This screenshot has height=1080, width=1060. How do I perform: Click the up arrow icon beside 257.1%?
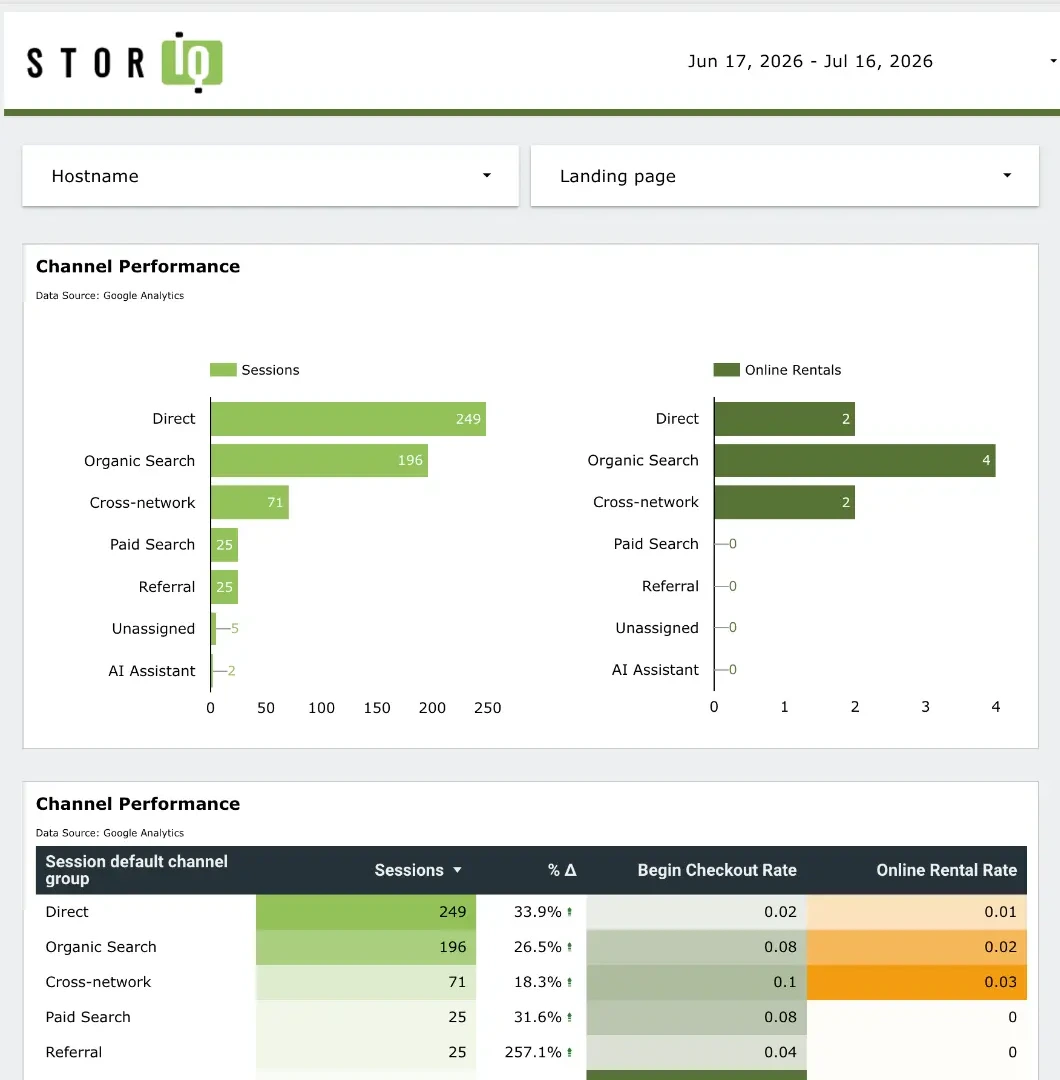pos(570,1052)
